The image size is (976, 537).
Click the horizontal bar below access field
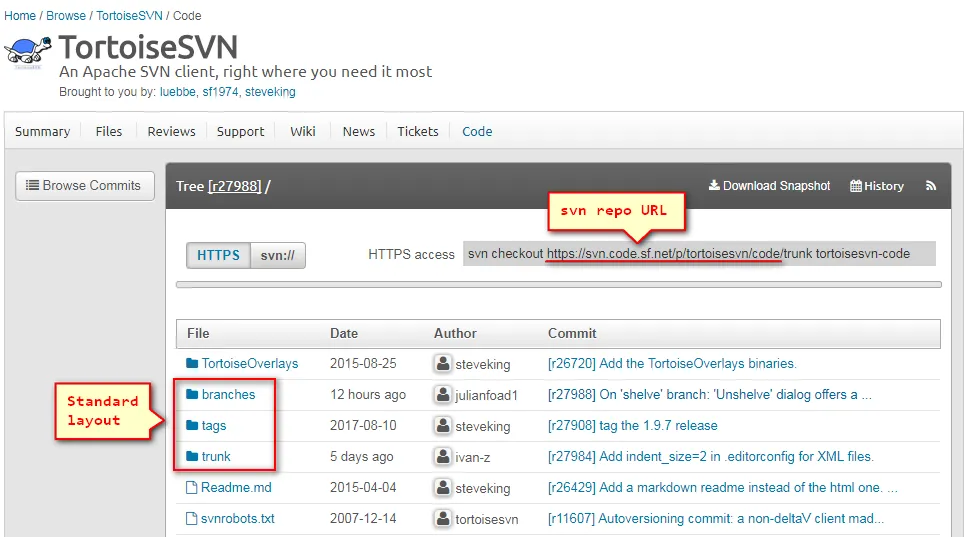(558, 284)
